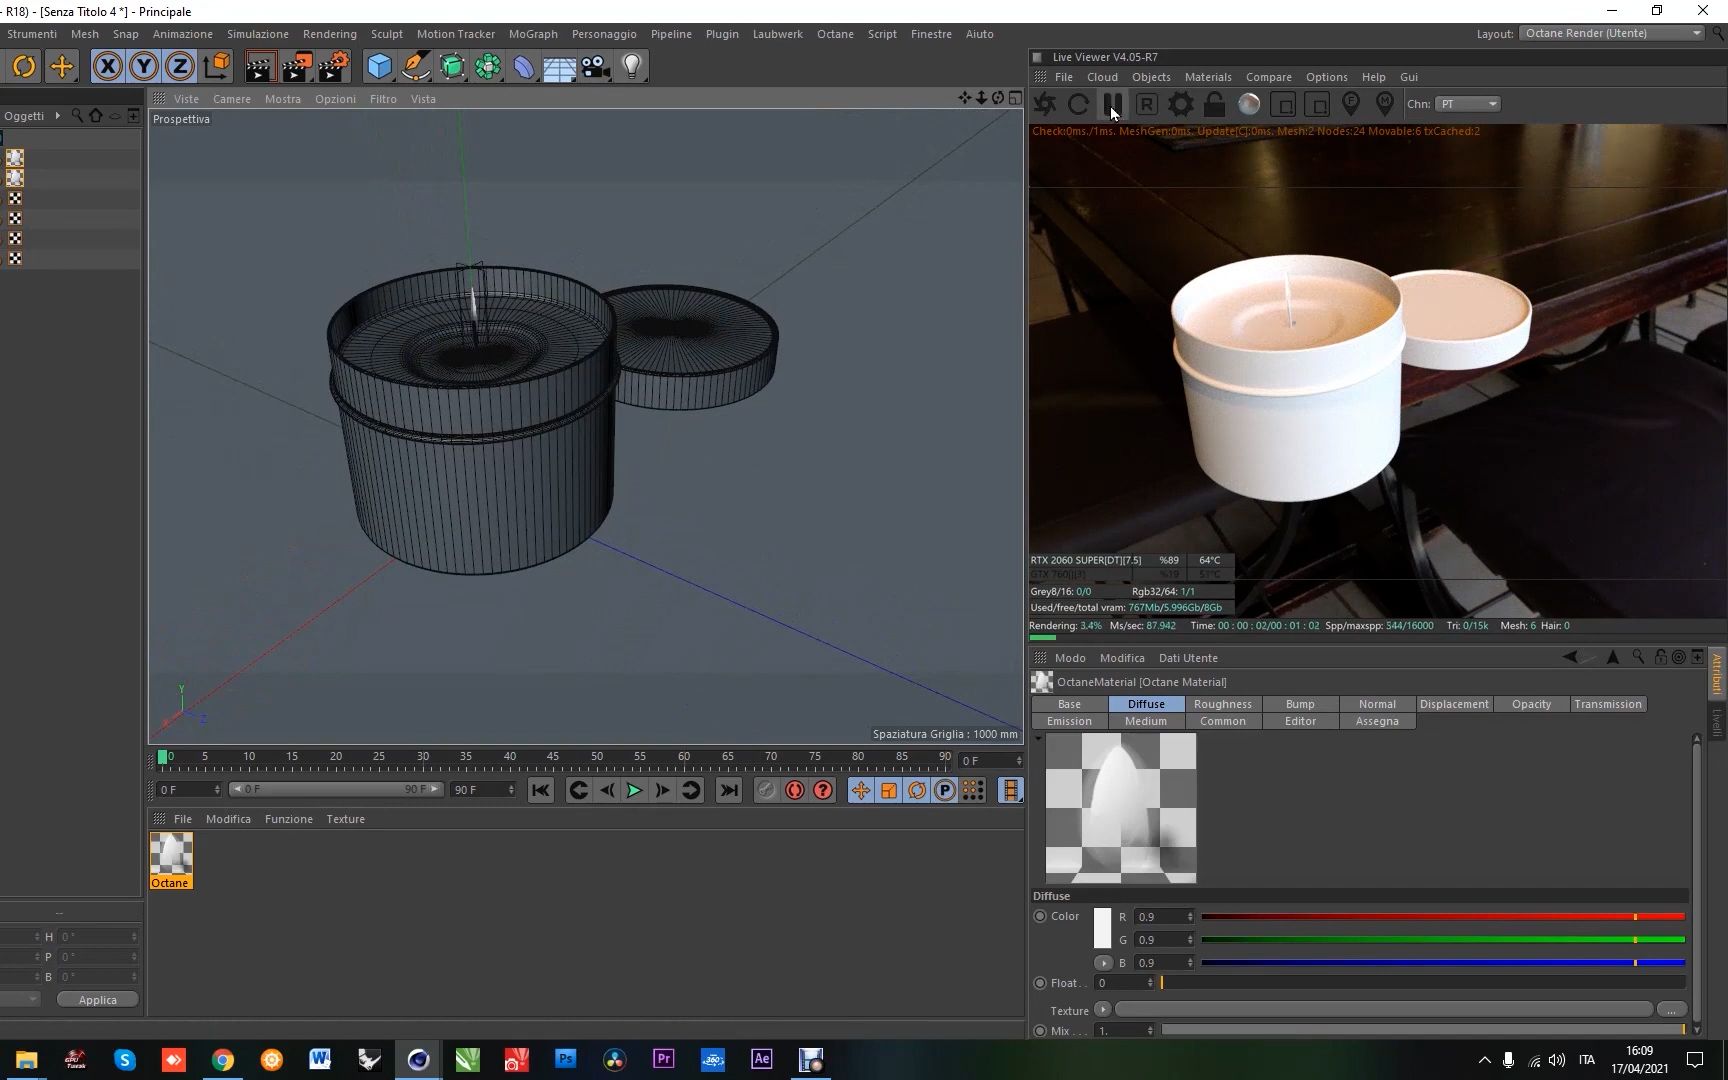The image size is (1728, 1080).
Task: Open the Layout dropdown Octane Render (Utente)
Action: tap(1612, 33)
